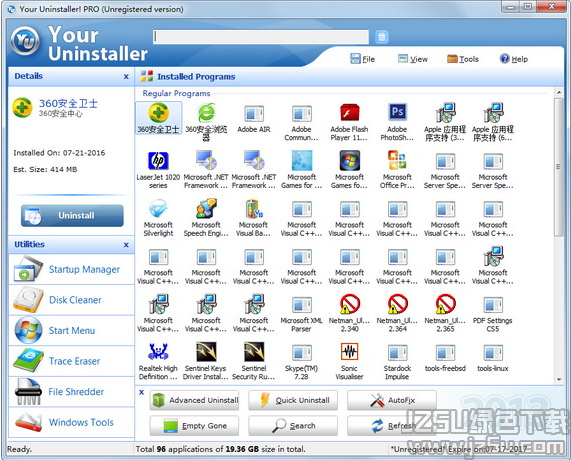The width and height of the screenshot is (571, 460).
Task: Click the Quick Uninstall button
Action: click(x=293, y=400)
